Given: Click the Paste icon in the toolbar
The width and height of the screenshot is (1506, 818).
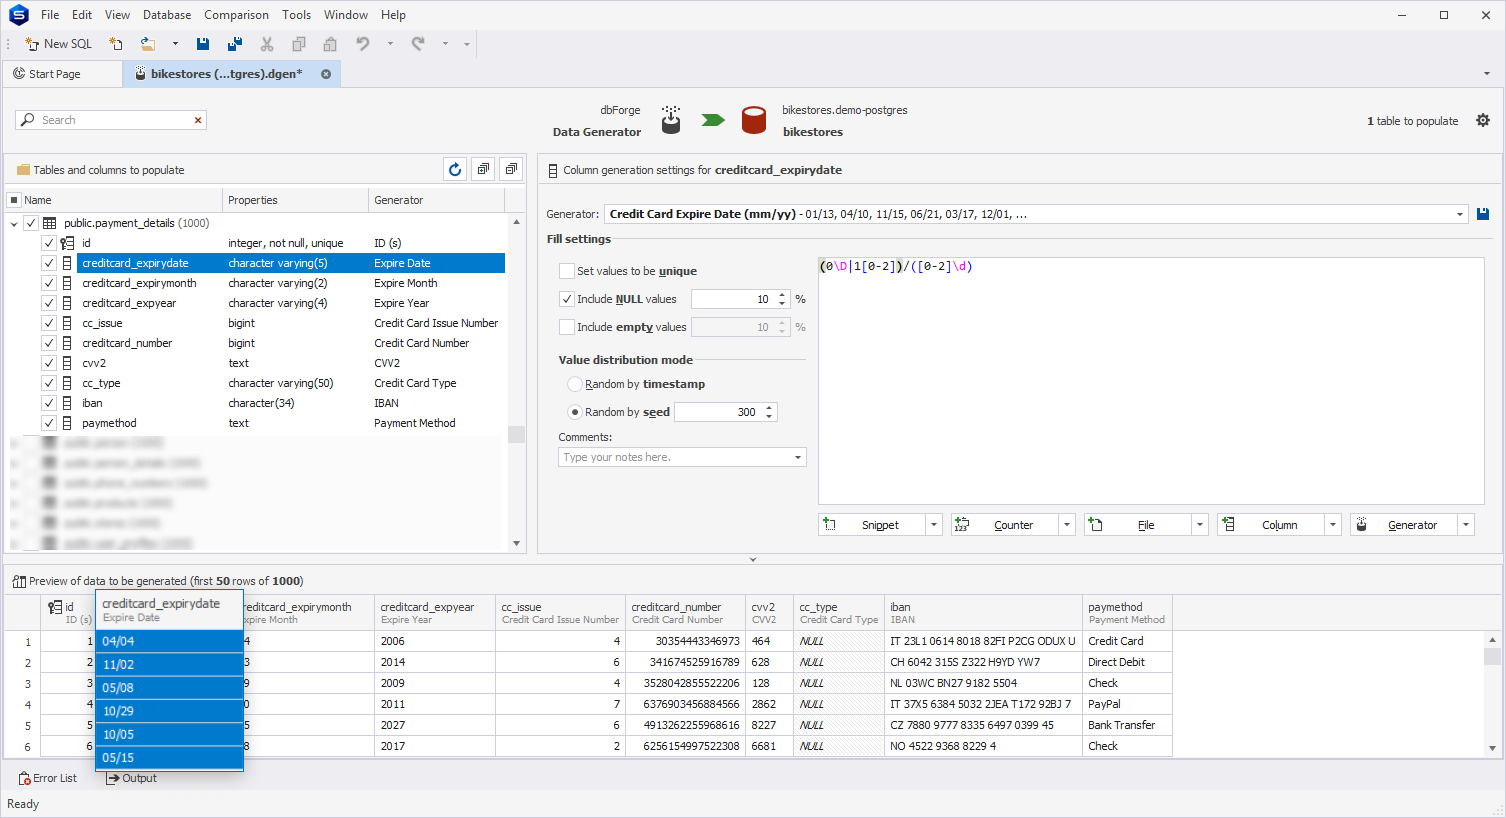Looking at the screenshot, I should click(x=330, y=44).
